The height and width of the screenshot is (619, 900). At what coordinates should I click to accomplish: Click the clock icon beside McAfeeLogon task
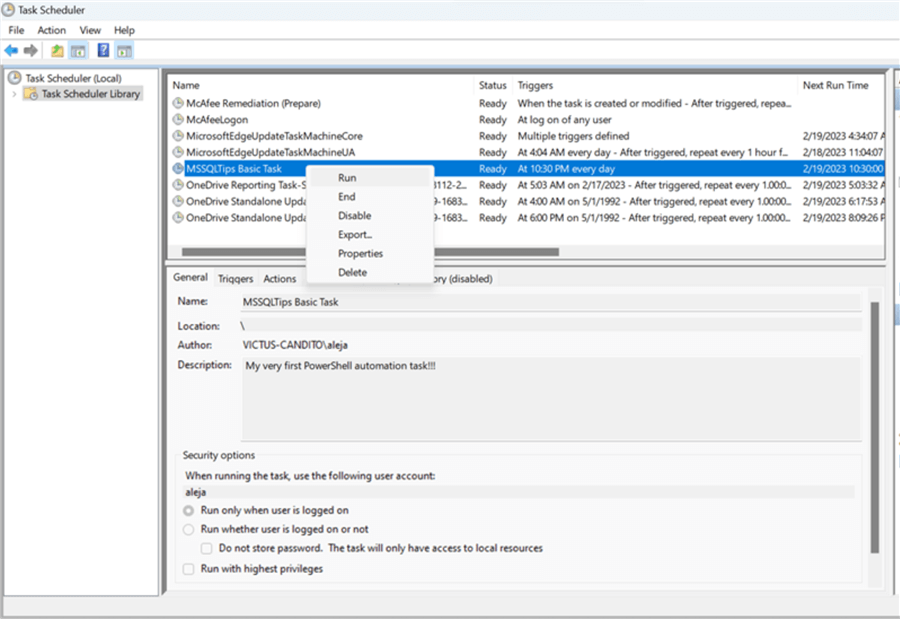click(x=178, y=119)
